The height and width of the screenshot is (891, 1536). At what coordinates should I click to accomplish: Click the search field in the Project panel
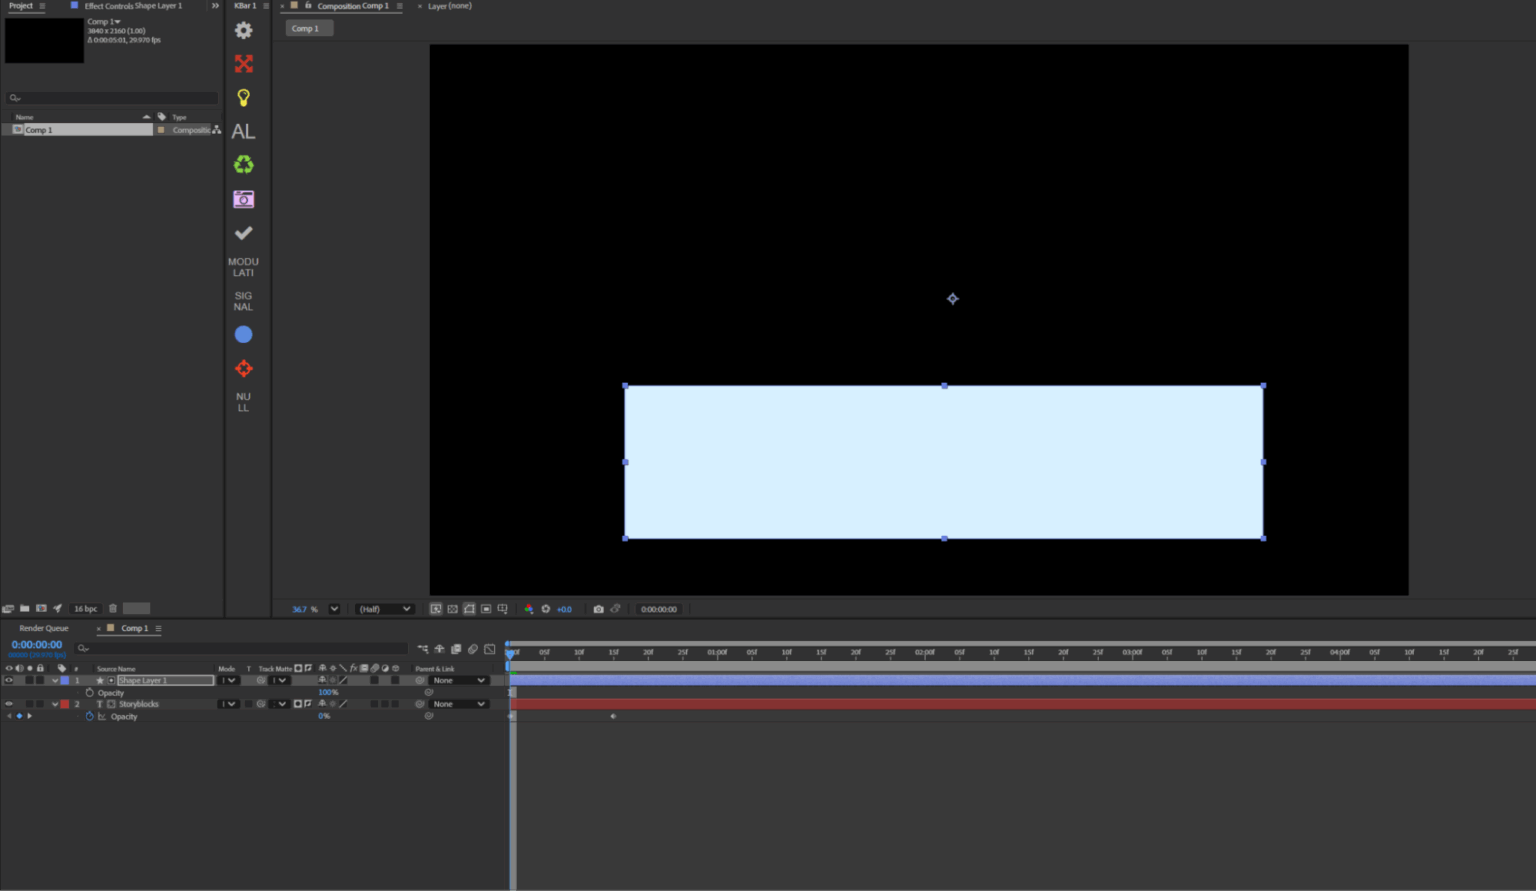click(x=110, y=97)
